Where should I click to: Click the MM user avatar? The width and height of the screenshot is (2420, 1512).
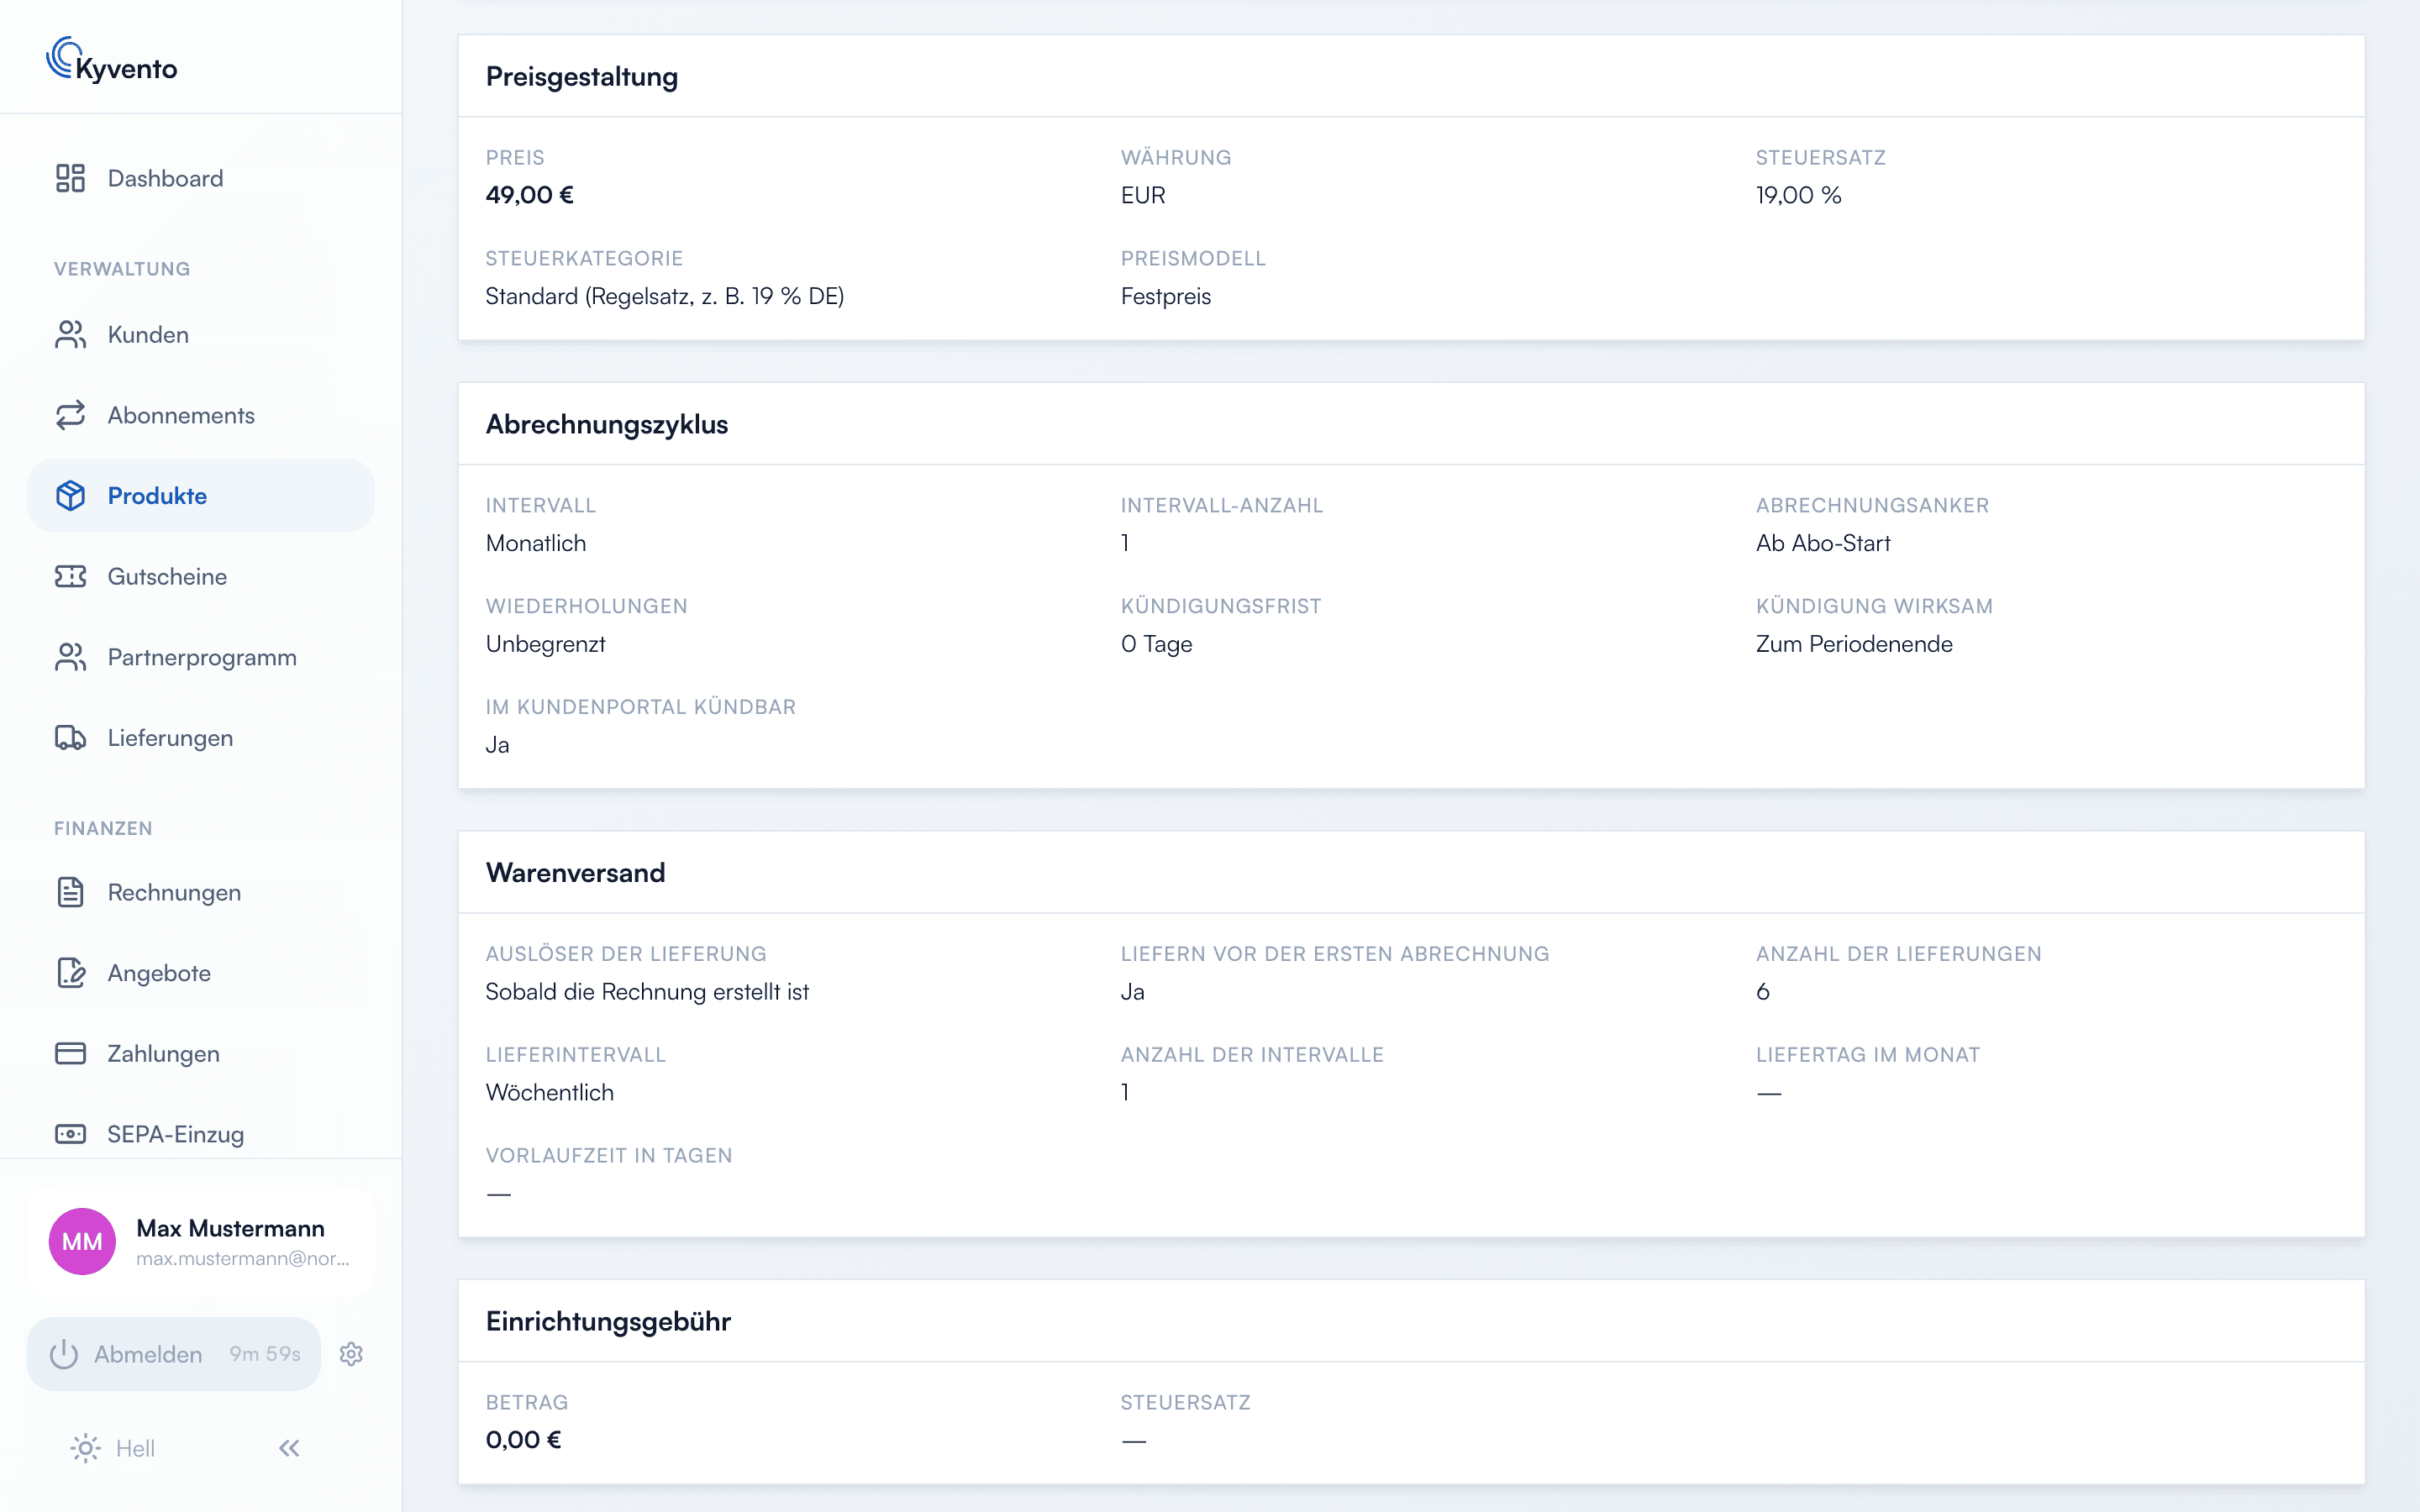82,1241
